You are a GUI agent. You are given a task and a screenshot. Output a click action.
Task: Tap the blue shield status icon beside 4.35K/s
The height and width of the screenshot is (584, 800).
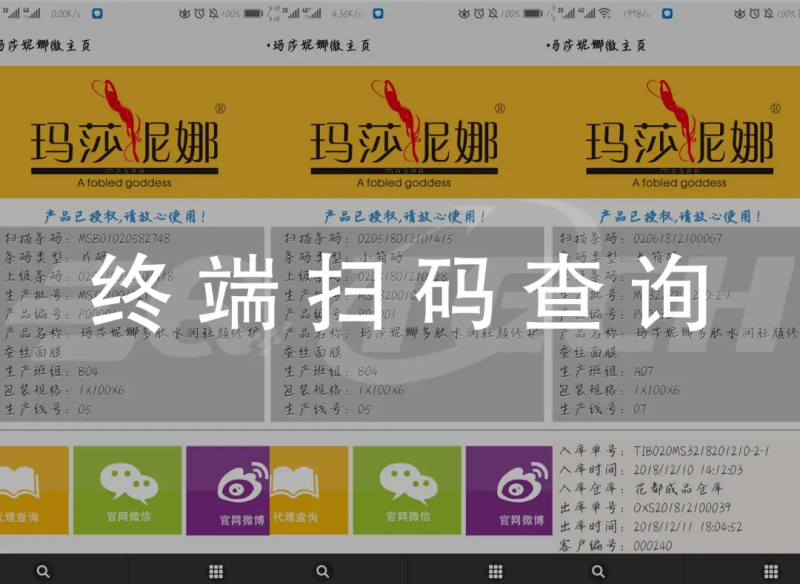378,14
